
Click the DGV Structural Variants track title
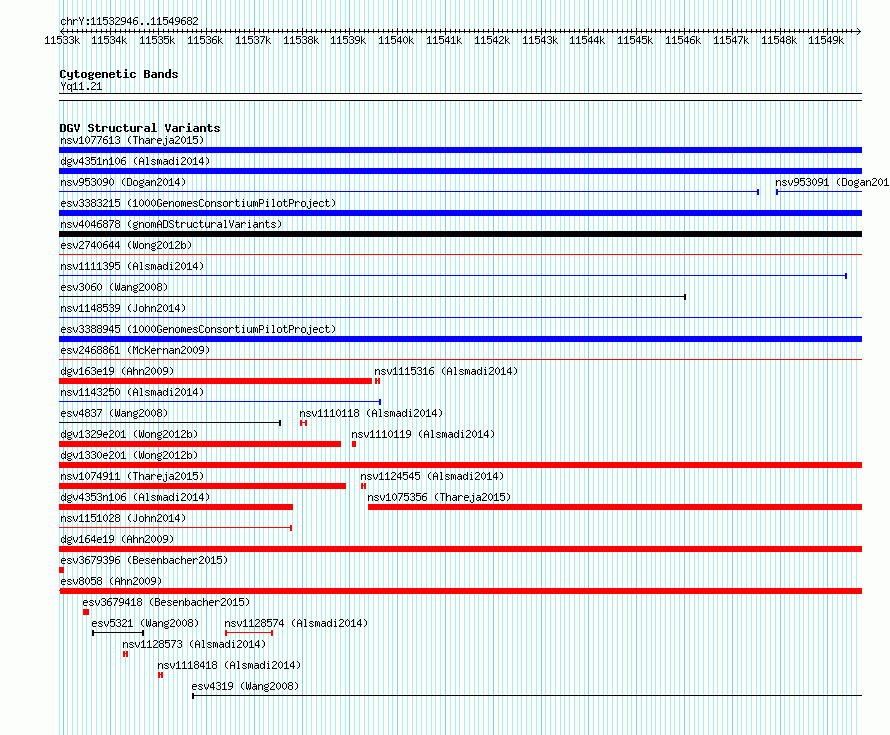coord(140,128)
